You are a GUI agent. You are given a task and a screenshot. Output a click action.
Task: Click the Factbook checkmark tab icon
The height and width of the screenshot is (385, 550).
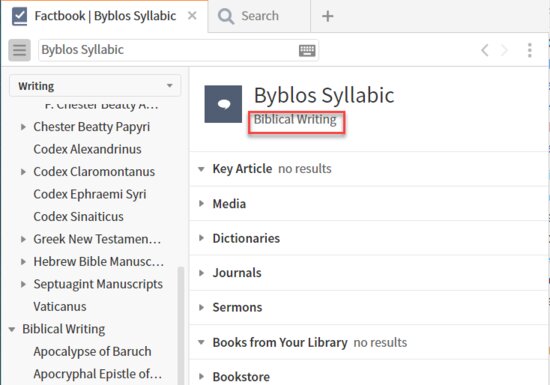[x=19, y=16]
